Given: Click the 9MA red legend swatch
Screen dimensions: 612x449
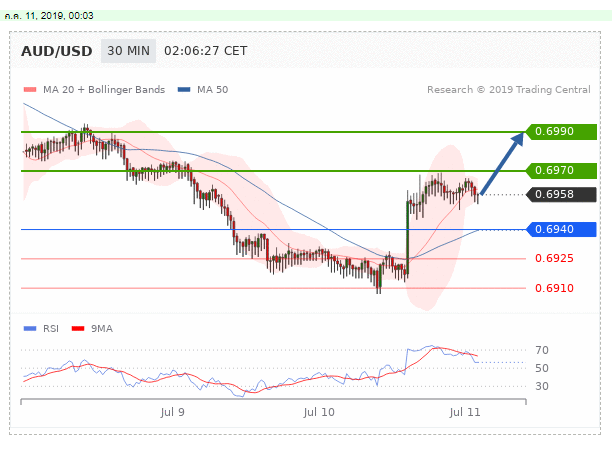Looking at the screenshot, I should (78, 329).
